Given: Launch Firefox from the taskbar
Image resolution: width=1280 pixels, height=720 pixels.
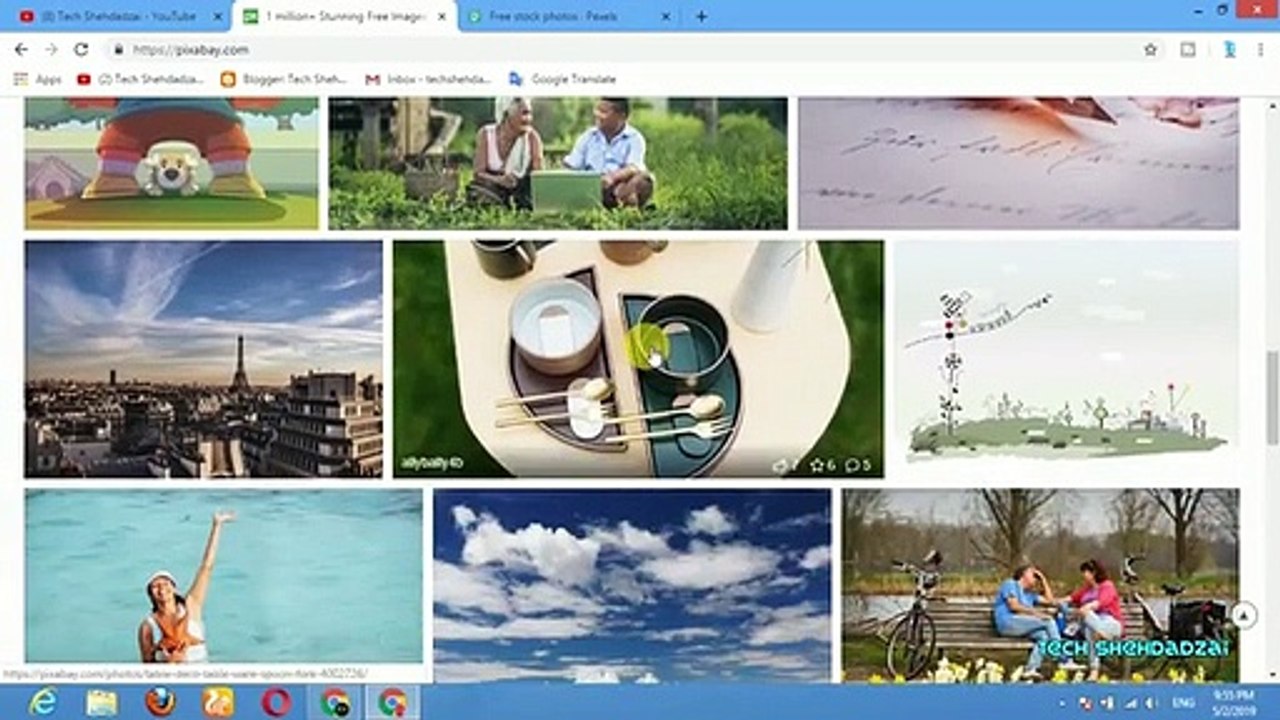Looking at the screenshot, I should point(159,702).
